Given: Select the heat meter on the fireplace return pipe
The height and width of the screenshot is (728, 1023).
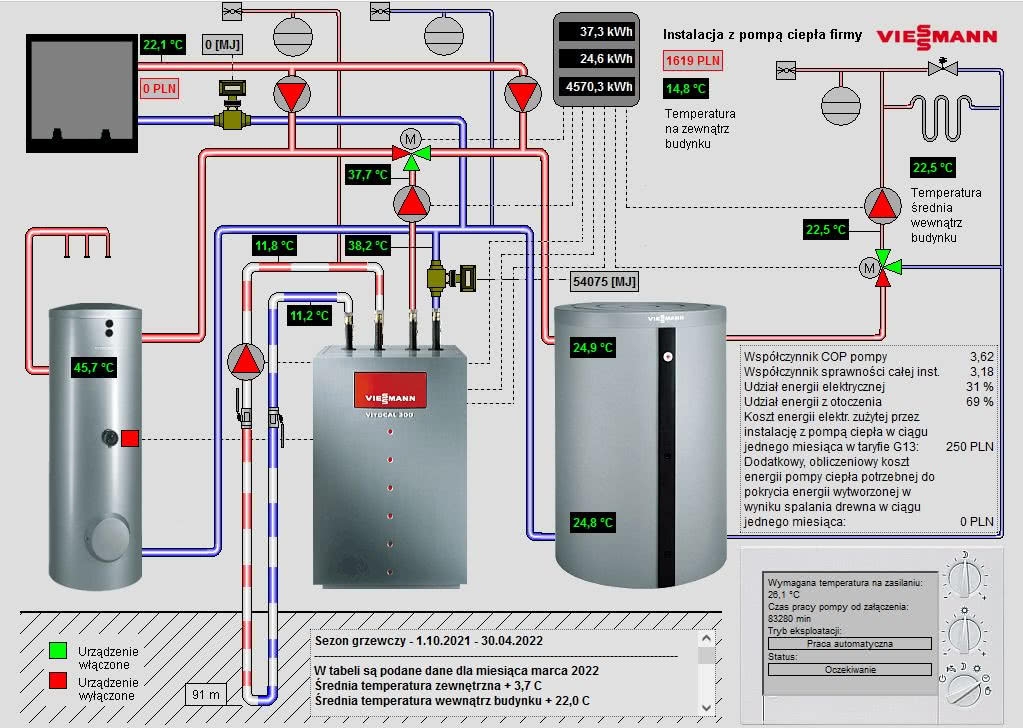Looking at the screenshot, I should coord(232,104).
